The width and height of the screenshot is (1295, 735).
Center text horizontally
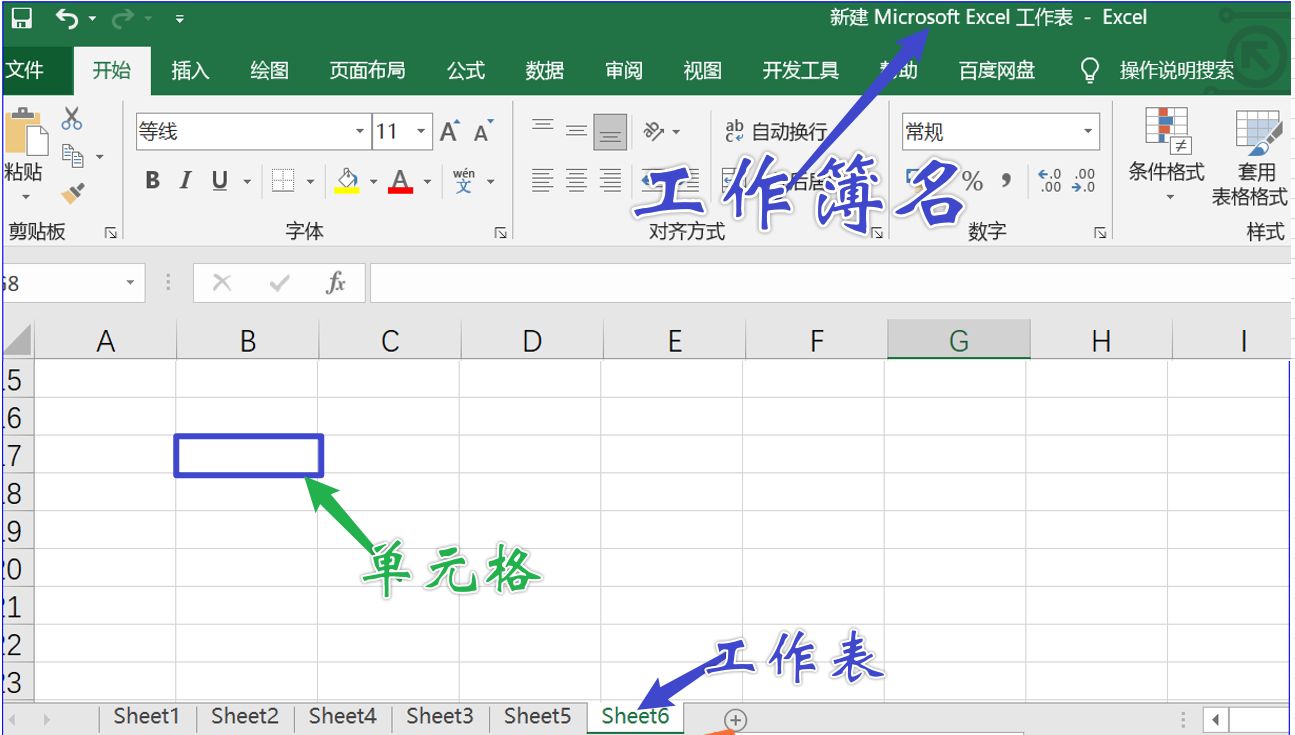[x=577, y=180]
